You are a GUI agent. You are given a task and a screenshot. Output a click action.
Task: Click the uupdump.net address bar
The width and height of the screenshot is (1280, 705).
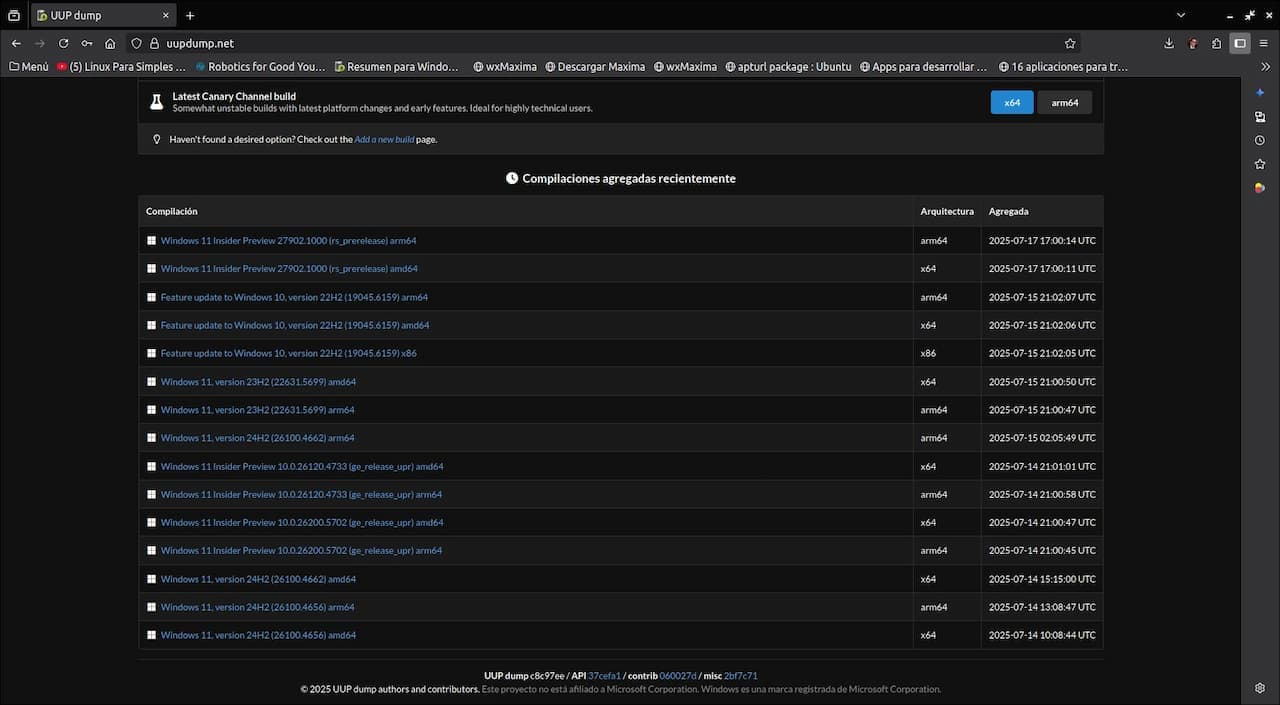(x=600, y=43)
